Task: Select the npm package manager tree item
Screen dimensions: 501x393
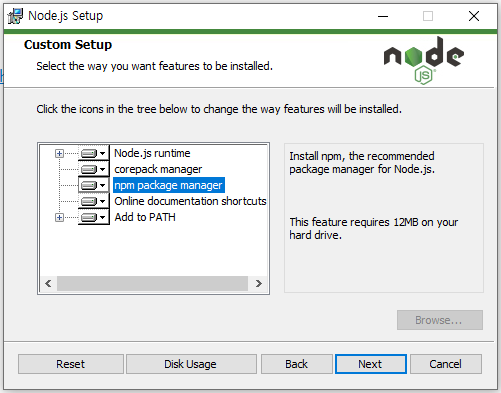Action: pyautogui.click(x=169, y=185)
